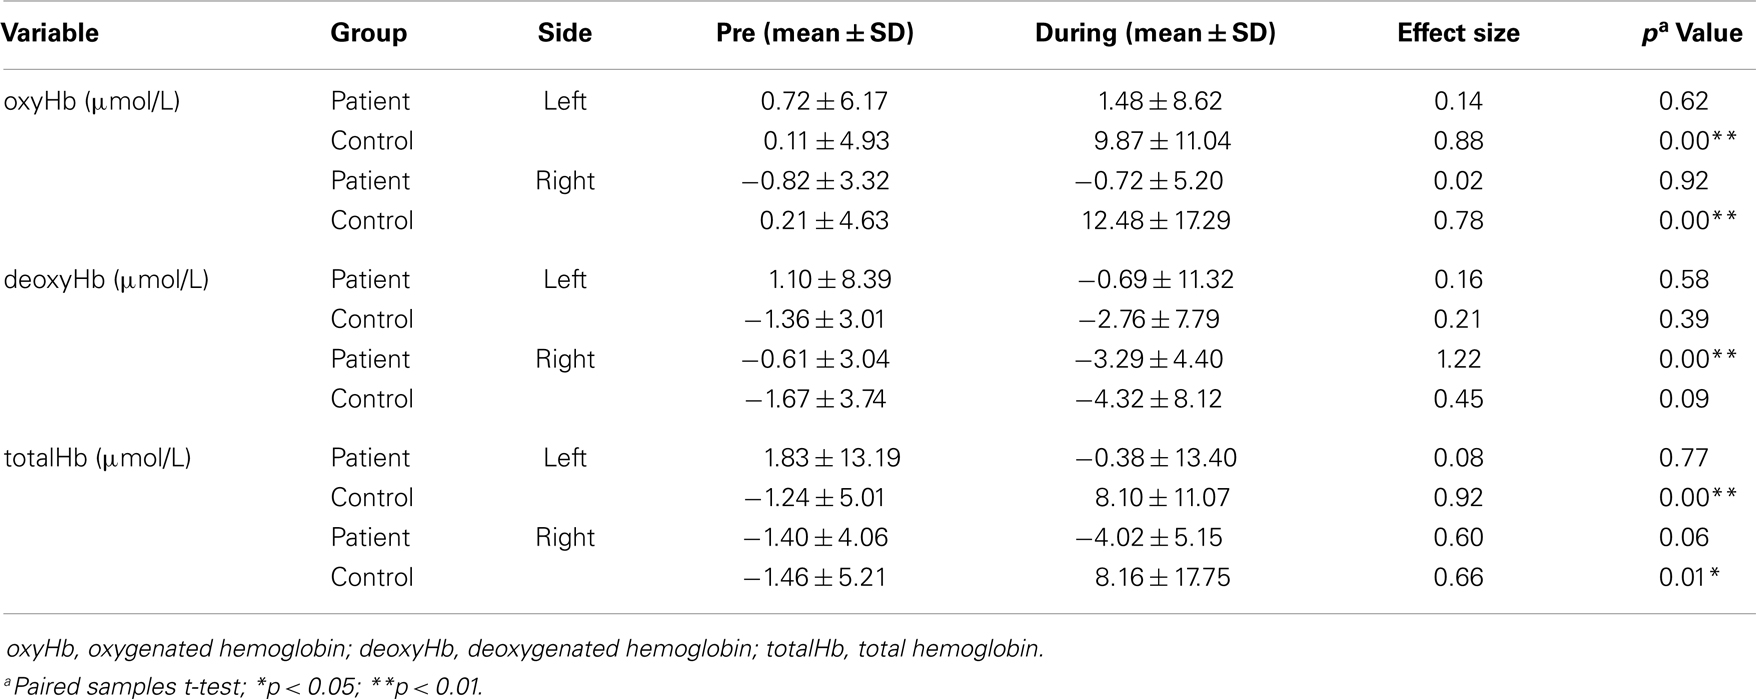This screenshot has width=1756, height=699.
Task: Select the totalHb (μmol/L) row label
Action: [x=98, y=458]
